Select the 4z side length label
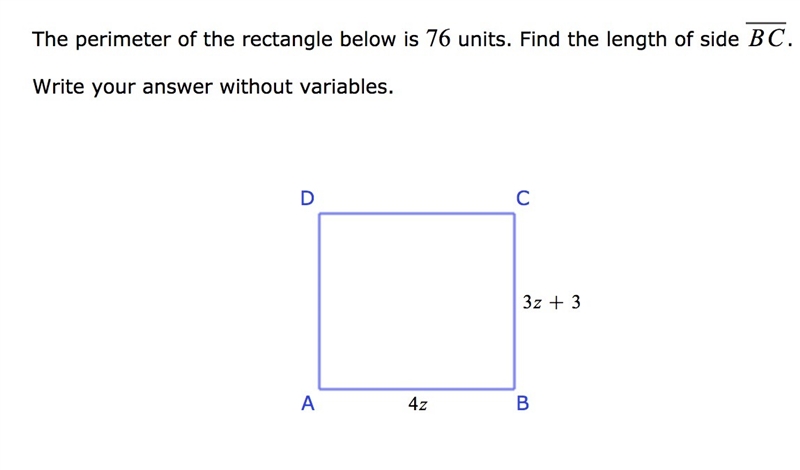The height and width of the screenshot is (470, 800). (x=418, y=404)
